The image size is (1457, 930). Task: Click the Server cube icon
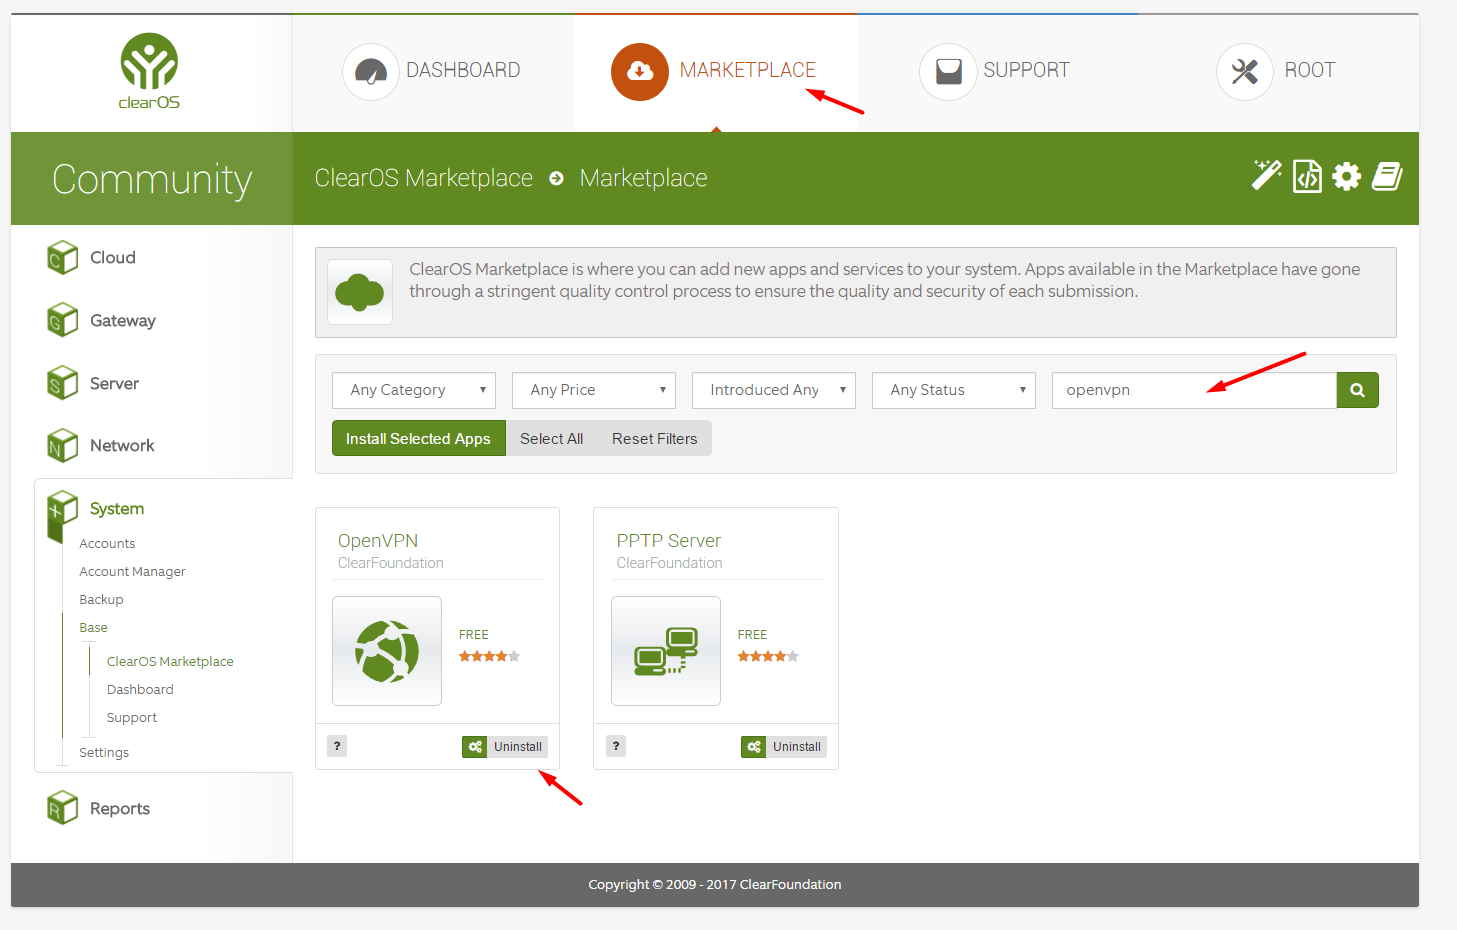(63, 383)
